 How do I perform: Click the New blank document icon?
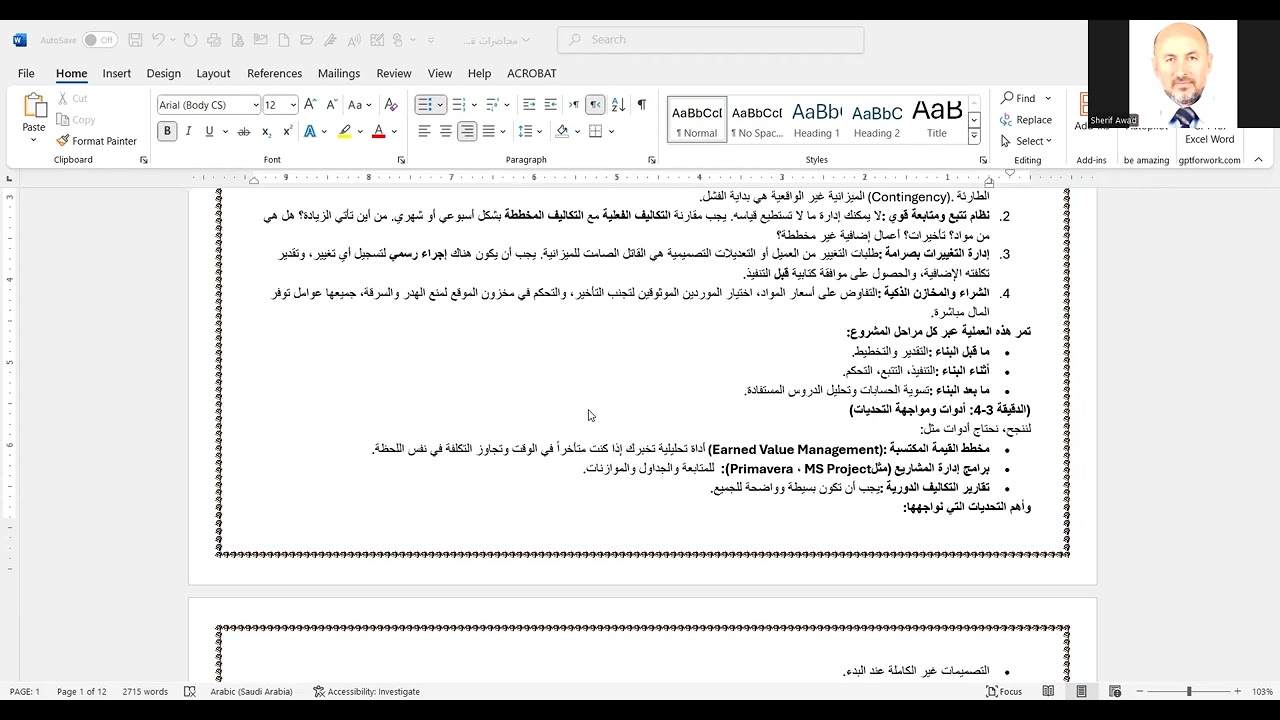coord(284,40)
